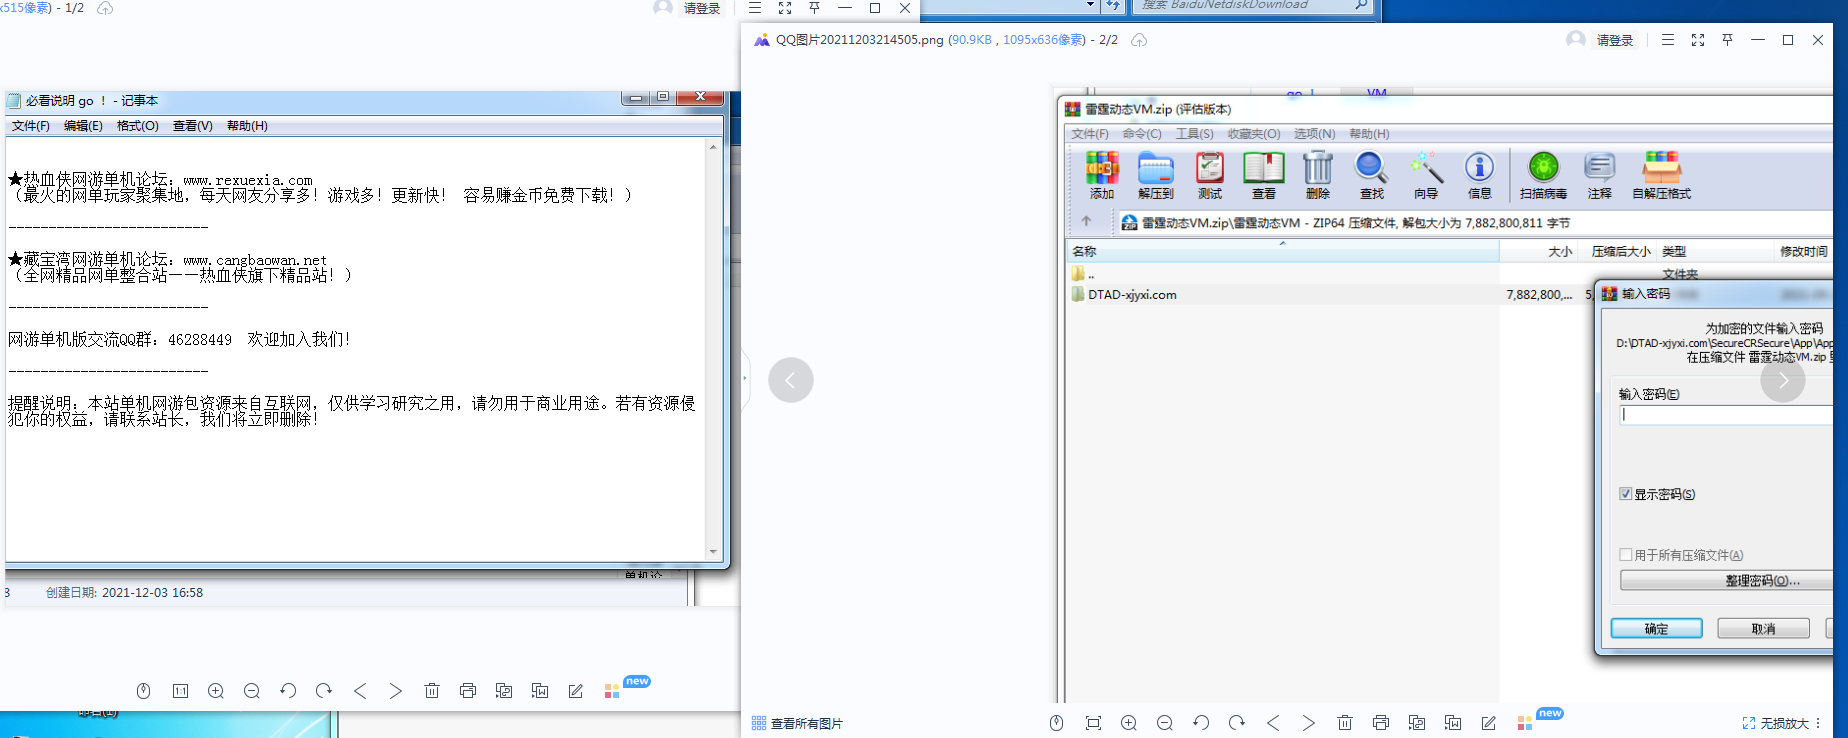1848x738 pixels.
Task: Open the colorful 'new' apps icon in the 1/2 viewer
Action: 612,691
